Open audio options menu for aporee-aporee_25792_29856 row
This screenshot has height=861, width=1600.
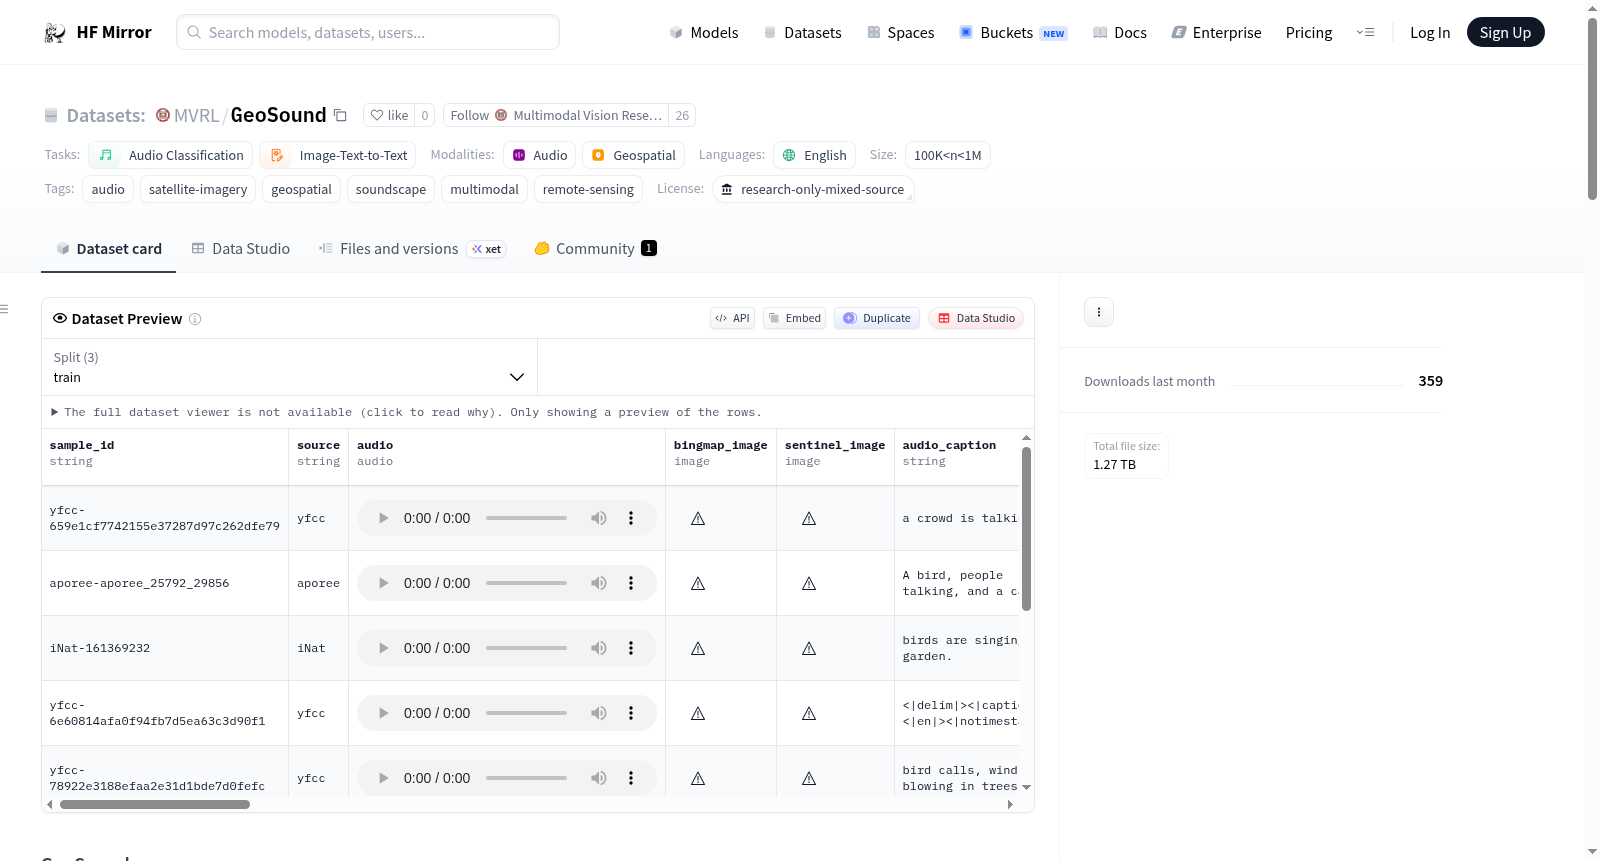pyautogui.click(x=631, y=583)
